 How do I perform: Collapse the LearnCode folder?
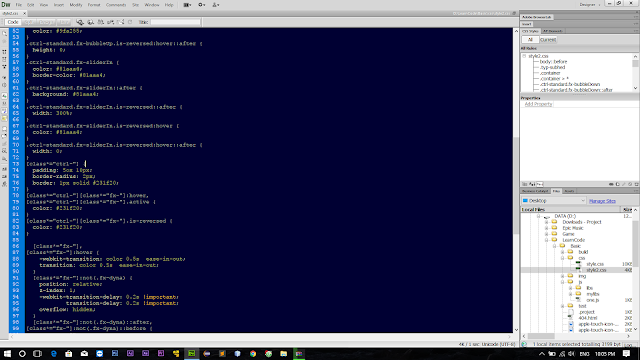[547, 240]
